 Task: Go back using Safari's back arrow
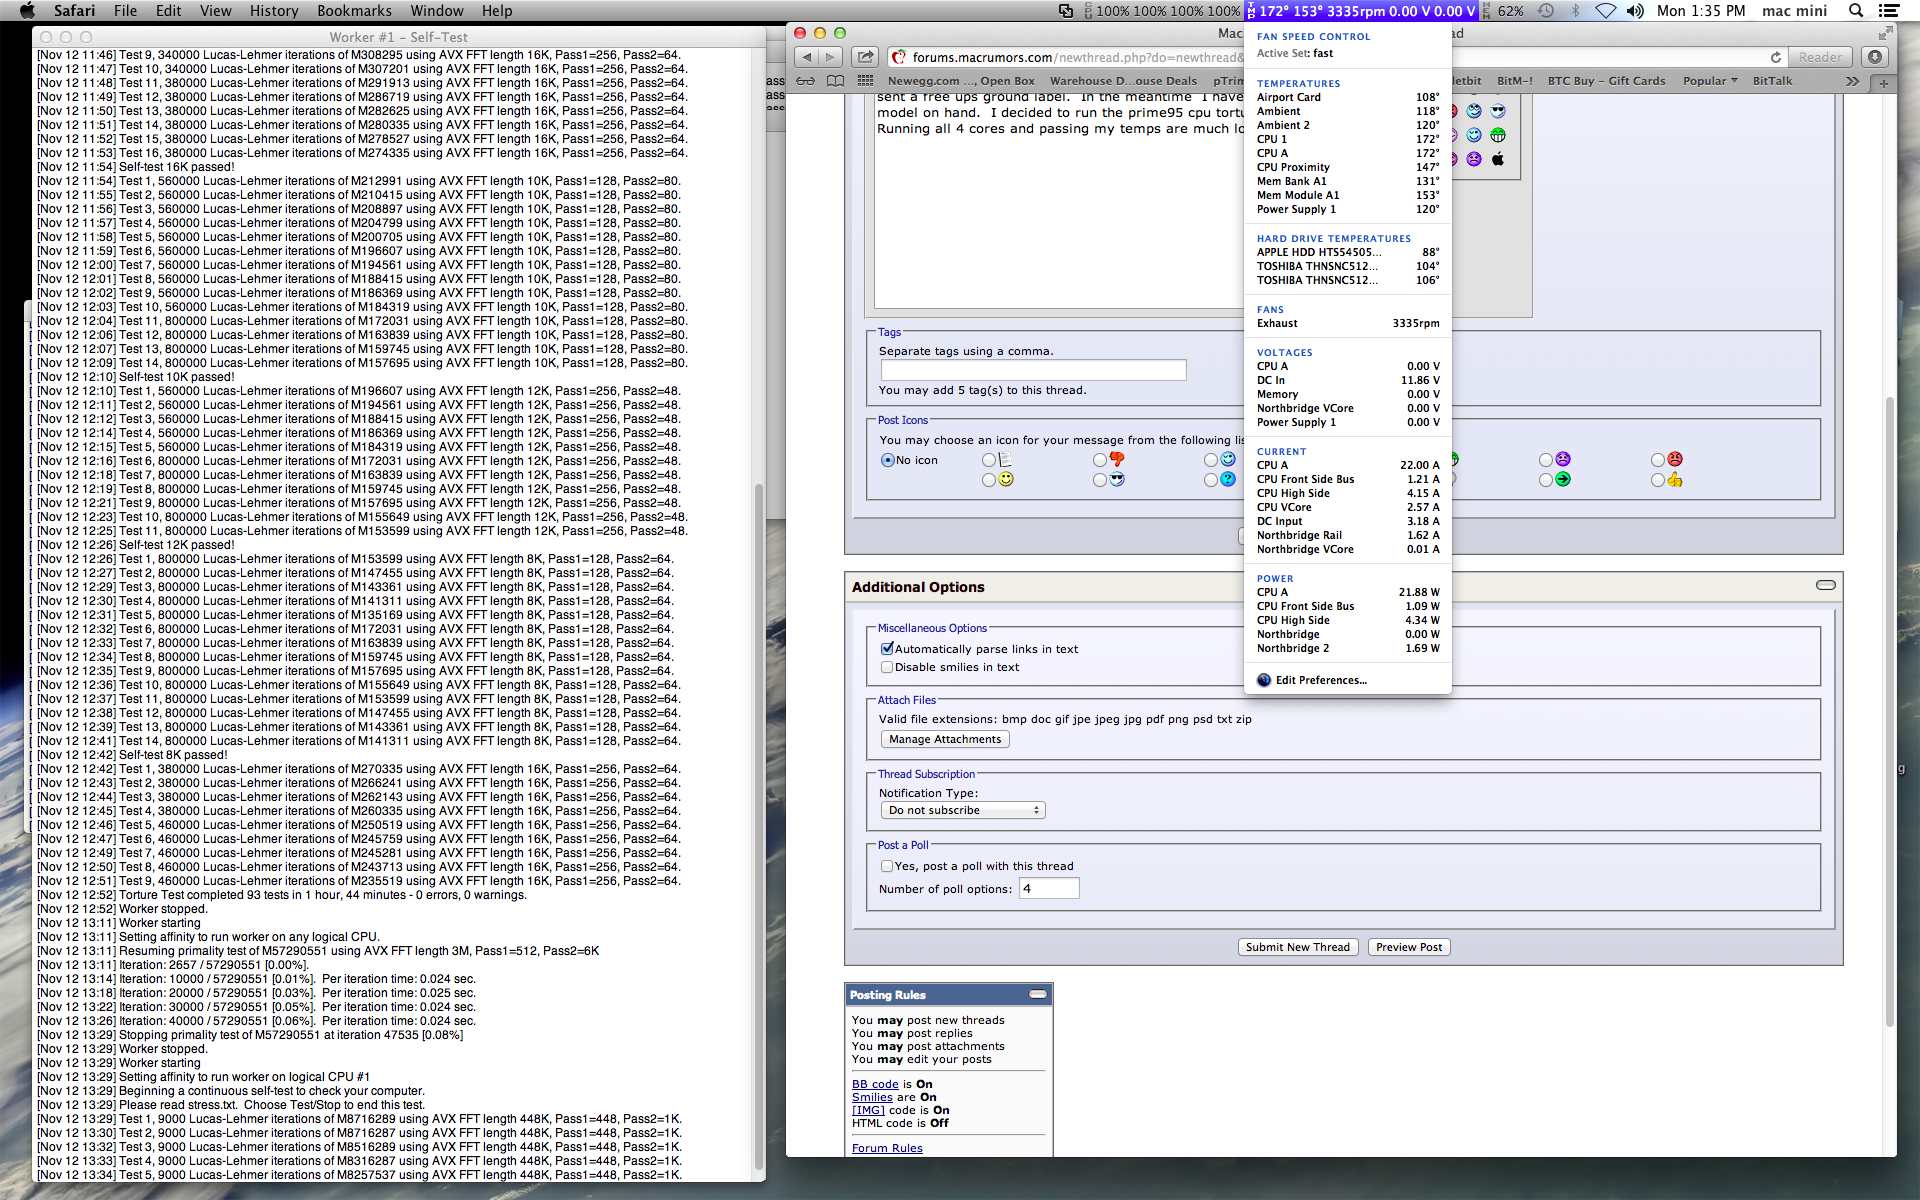click(807, 57)
